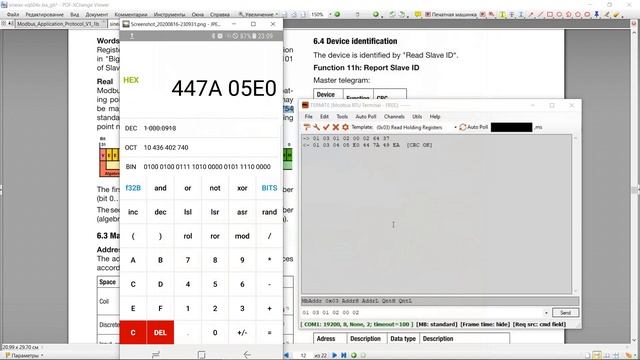The image size is (640, 360).
Task: Click the red DEL button
Action: [x=160, y=332]
